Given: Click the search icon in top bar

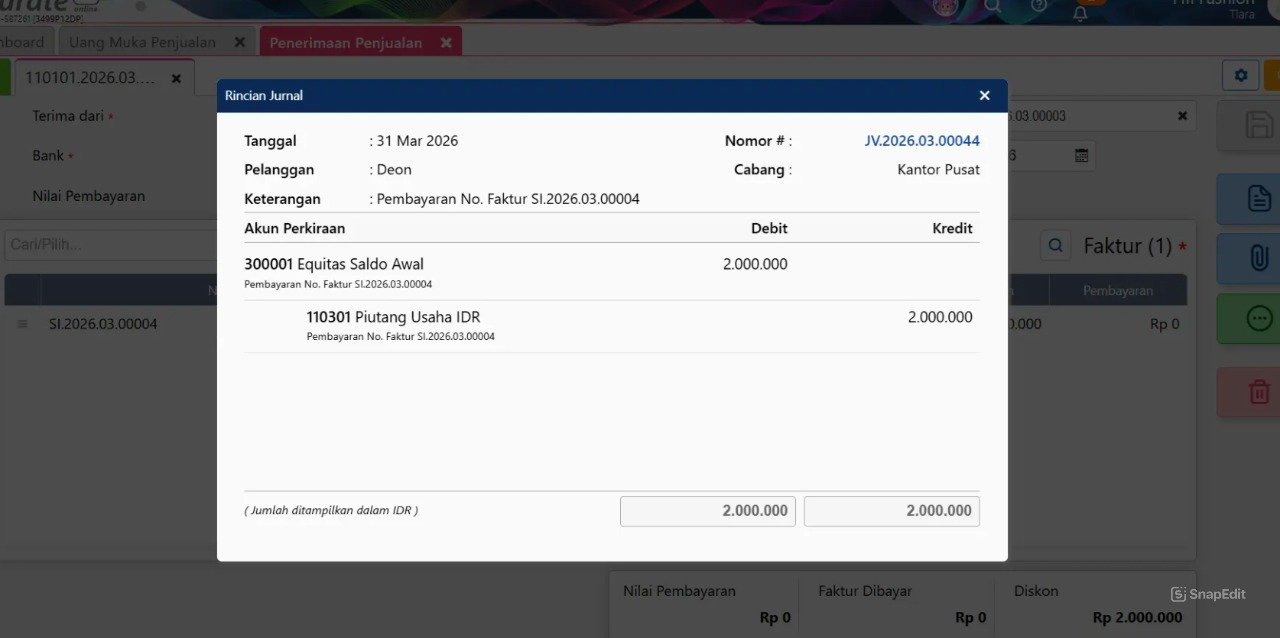Looking at the screenshot, I should click(x=992, y=6).
